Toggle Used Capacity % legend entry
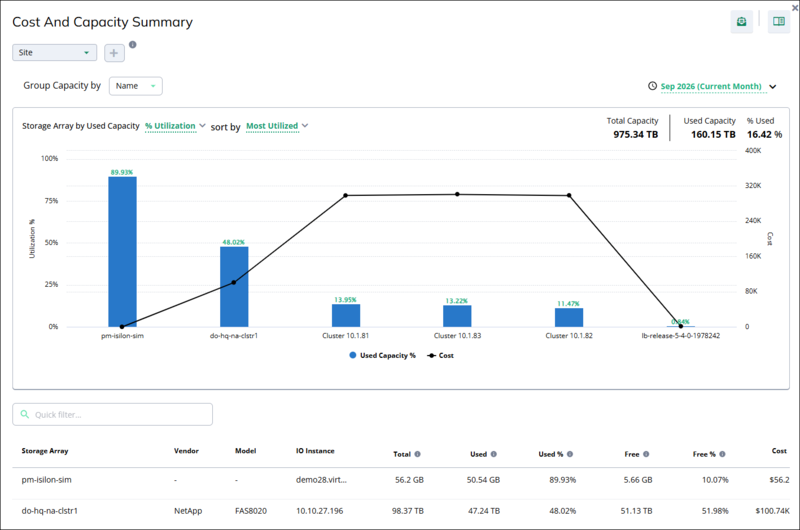 click(383, 356)
